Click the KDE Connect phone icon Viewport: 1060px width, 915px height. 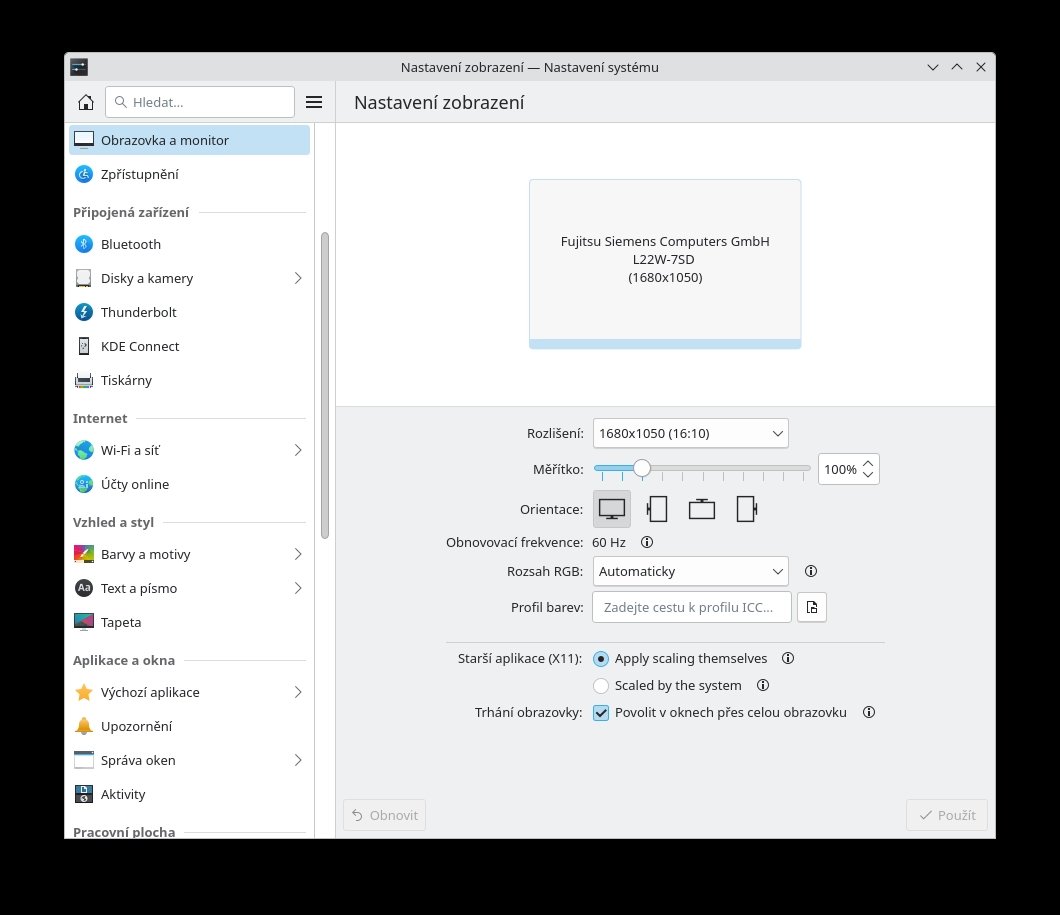coord(84,346)
